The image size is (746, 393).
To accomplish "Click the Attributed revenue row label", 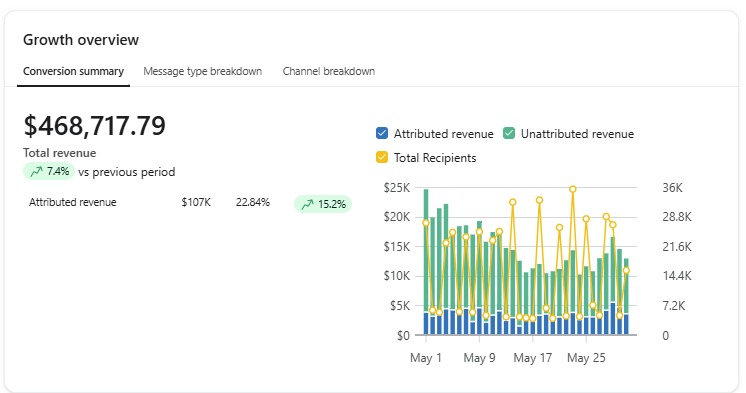I will click(x=73, y=202).
